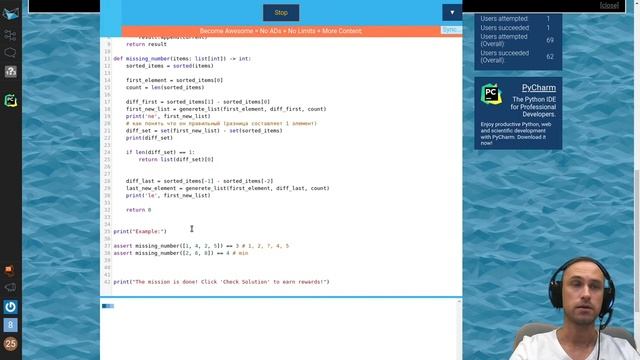640x360 pixels.
Task: Click the print('le', first_new_list) line
Action: 168,196
